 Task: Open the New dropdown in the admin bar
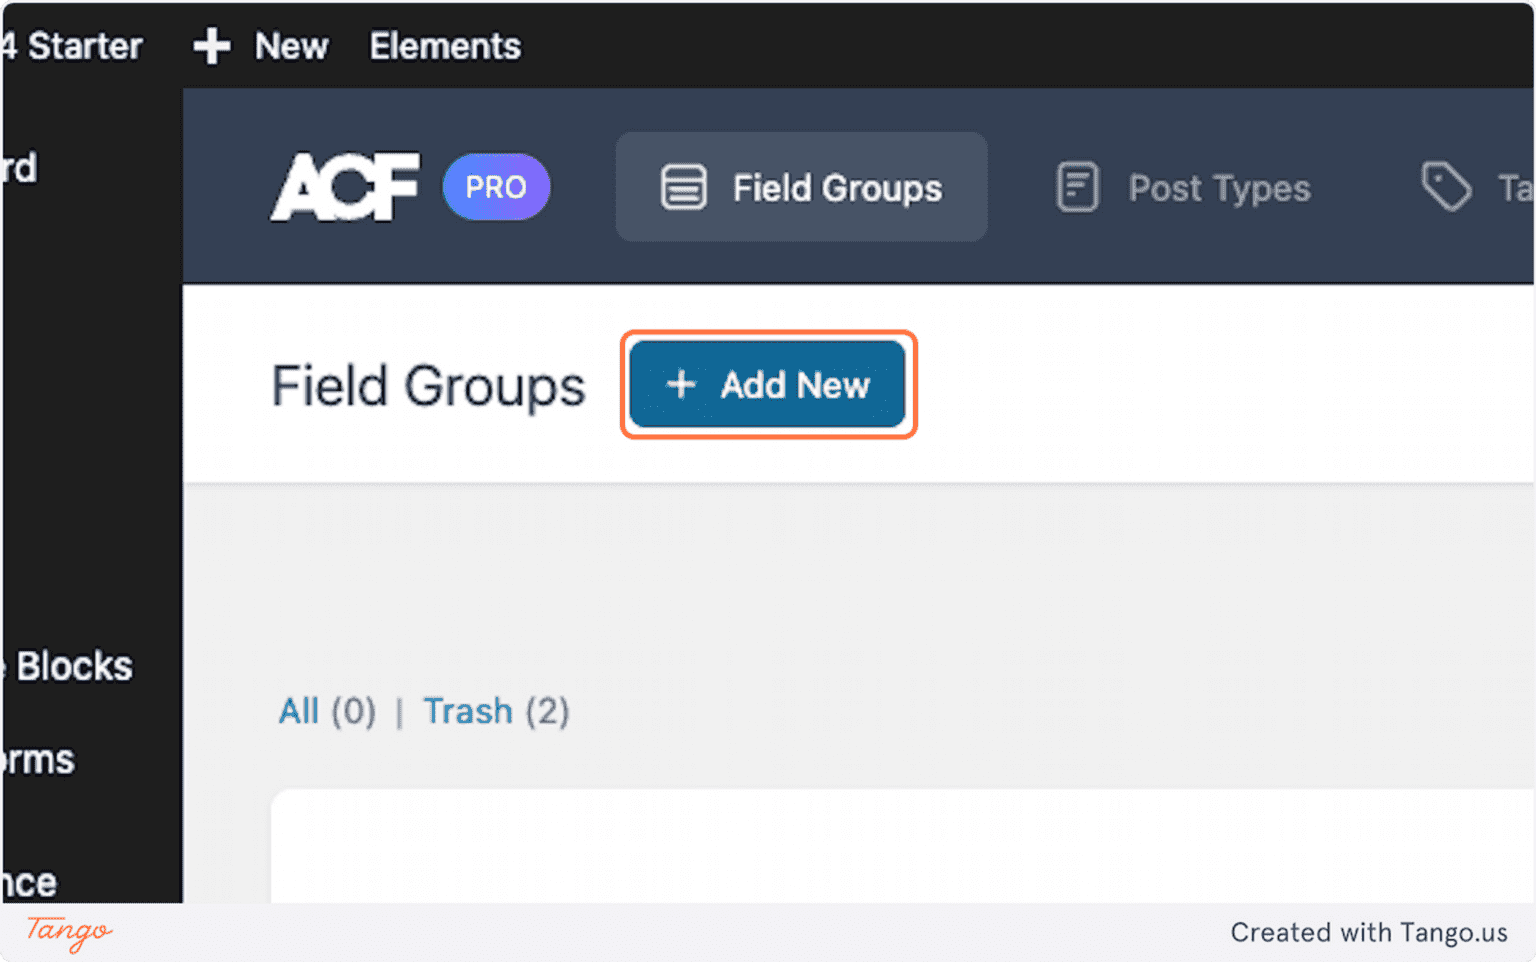(290, 45)
